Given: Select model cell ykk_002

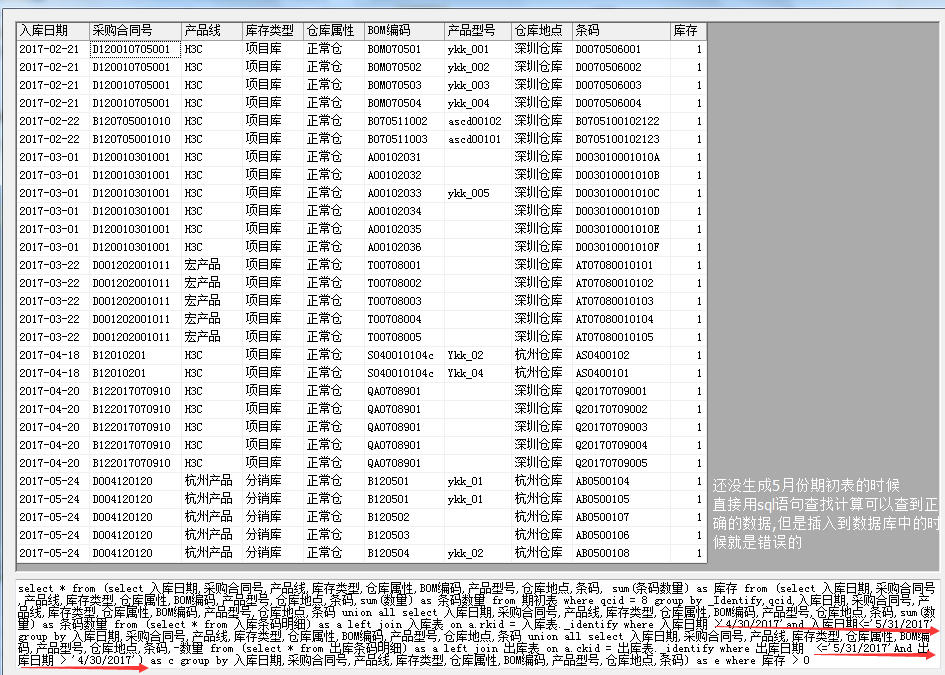Looking at the screenshot, I should 478,68.
